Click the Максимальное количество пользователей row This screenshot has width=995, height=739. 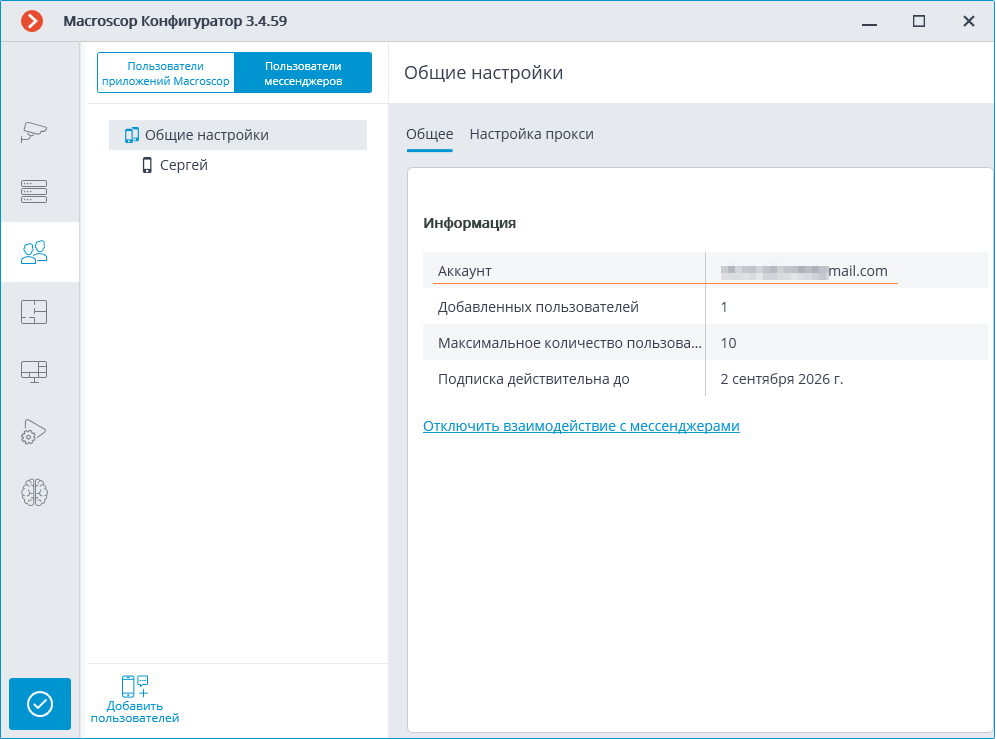click(x=705, y=343)
